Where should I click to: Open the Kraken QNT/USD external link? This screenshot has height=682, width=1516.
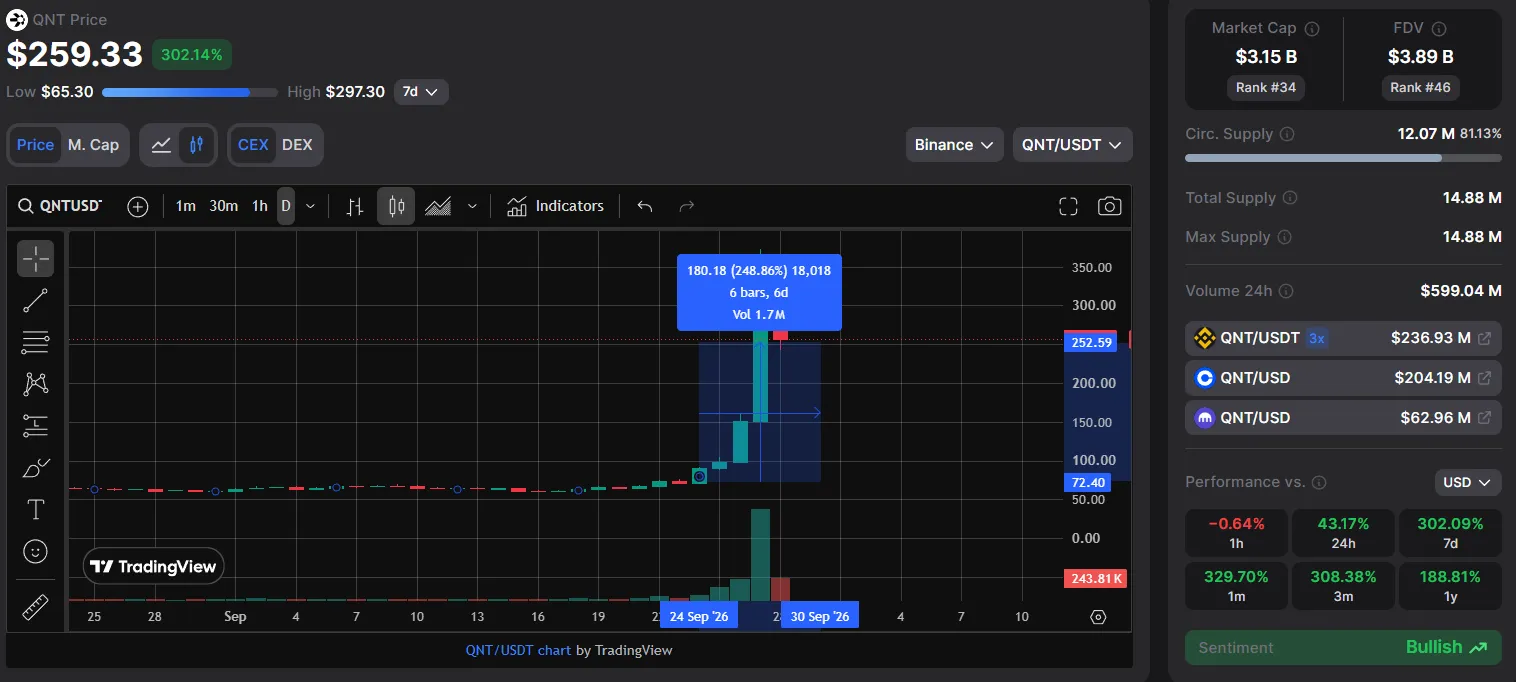click(x=1484, y=418)
